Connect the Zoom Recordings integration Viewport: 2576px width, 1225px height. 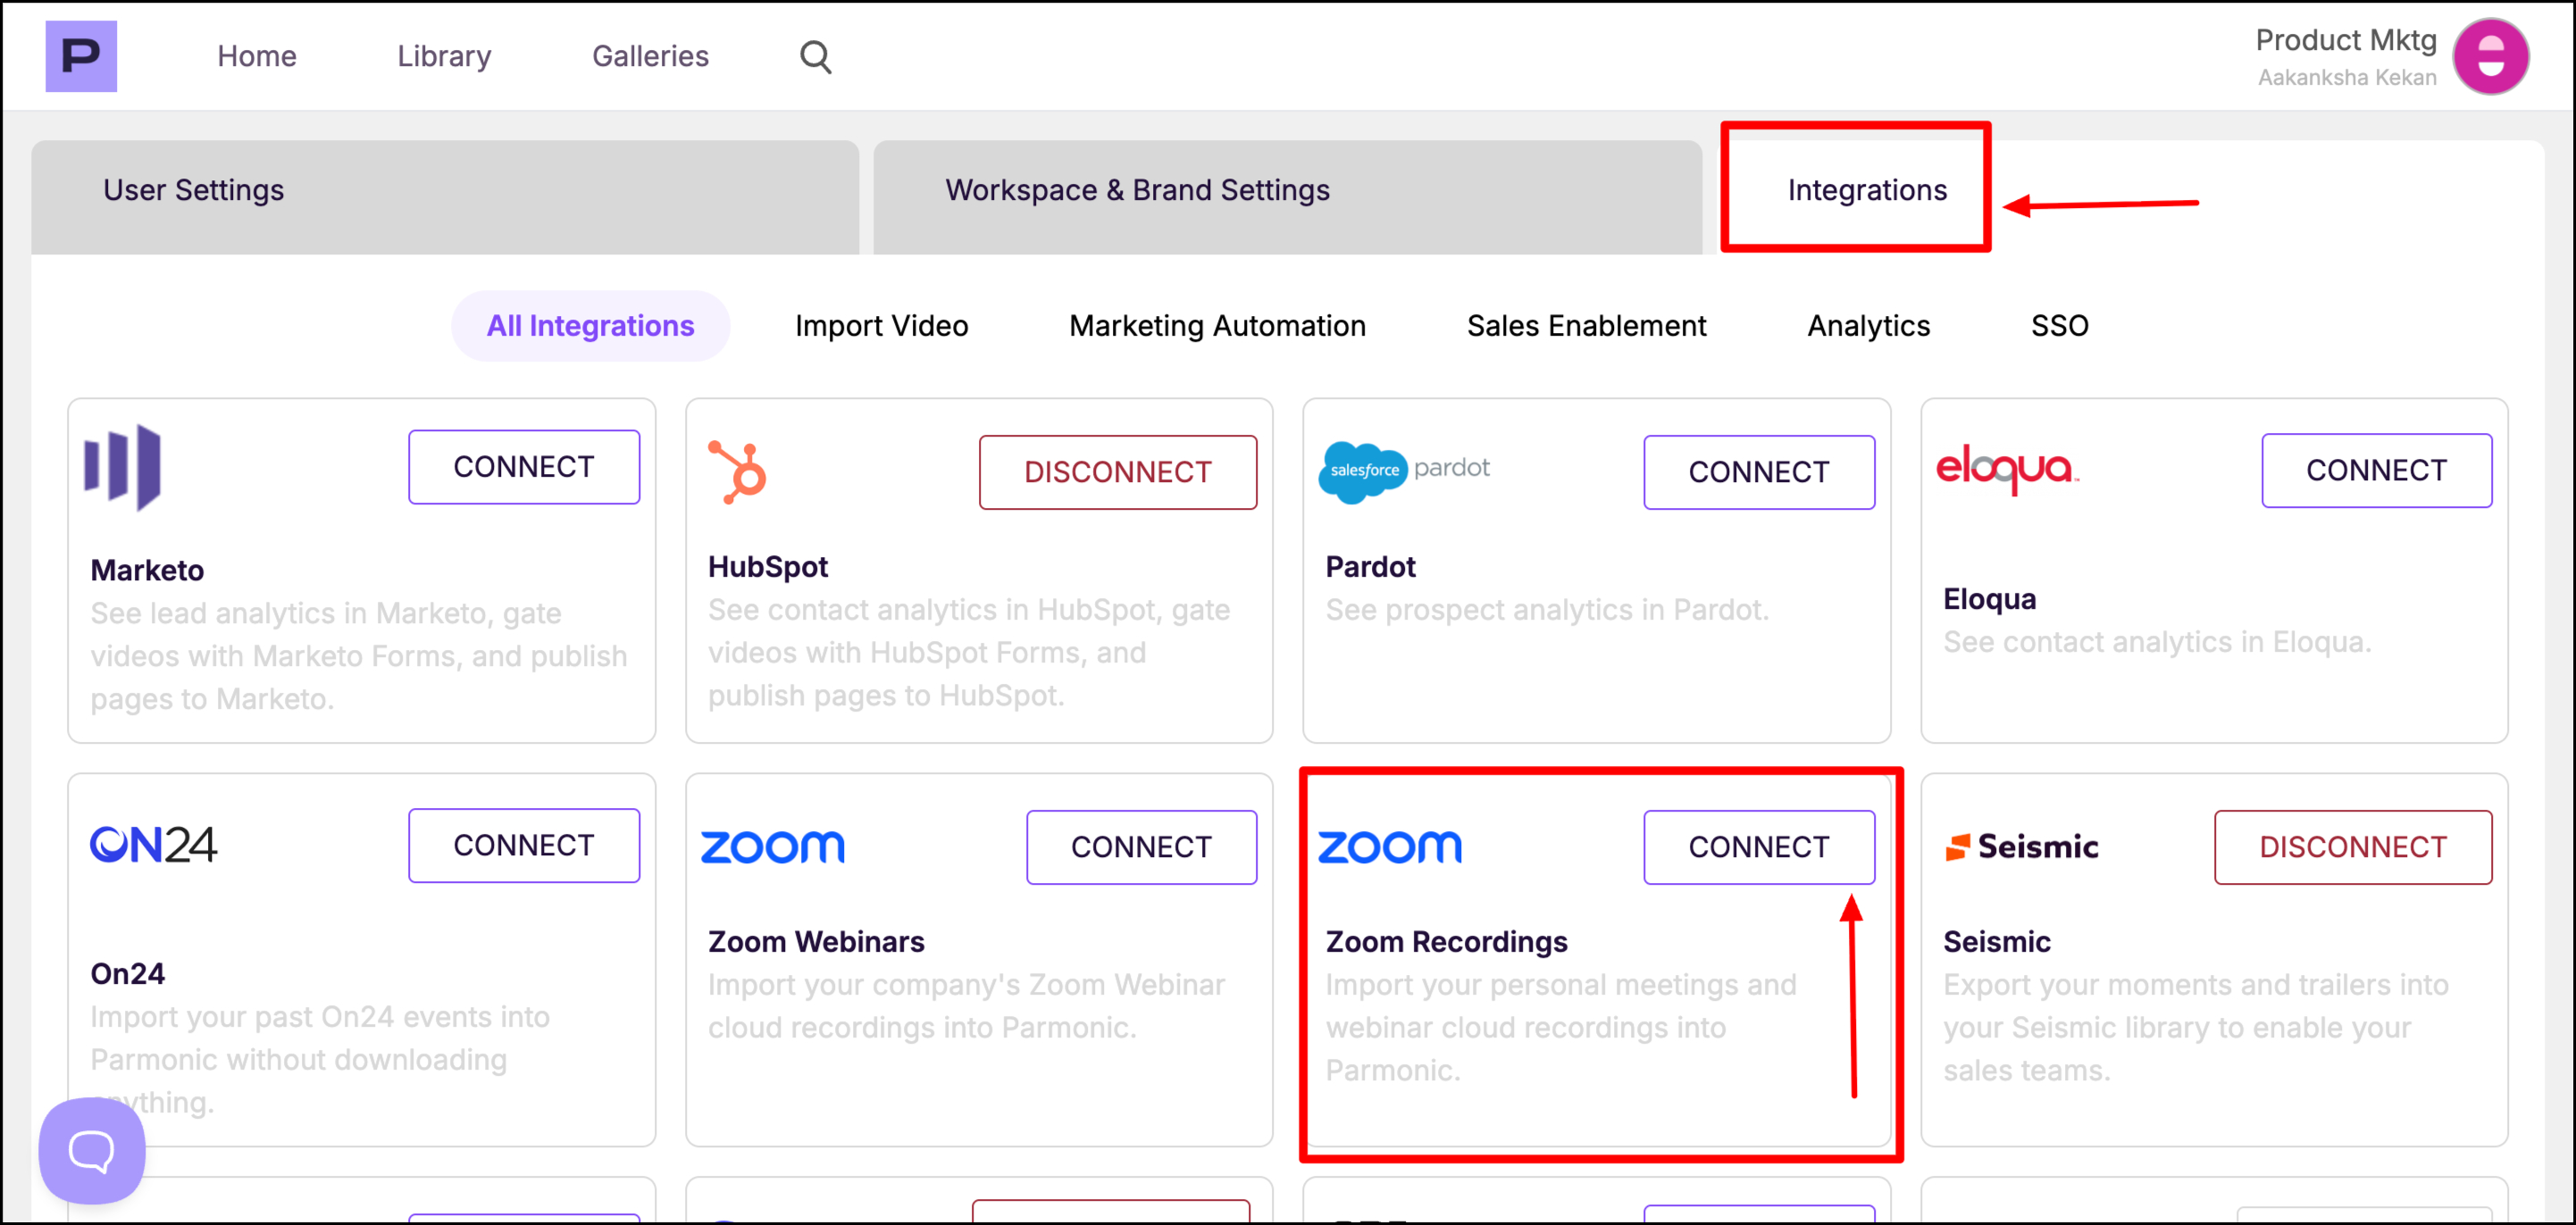click(1758, 847)
